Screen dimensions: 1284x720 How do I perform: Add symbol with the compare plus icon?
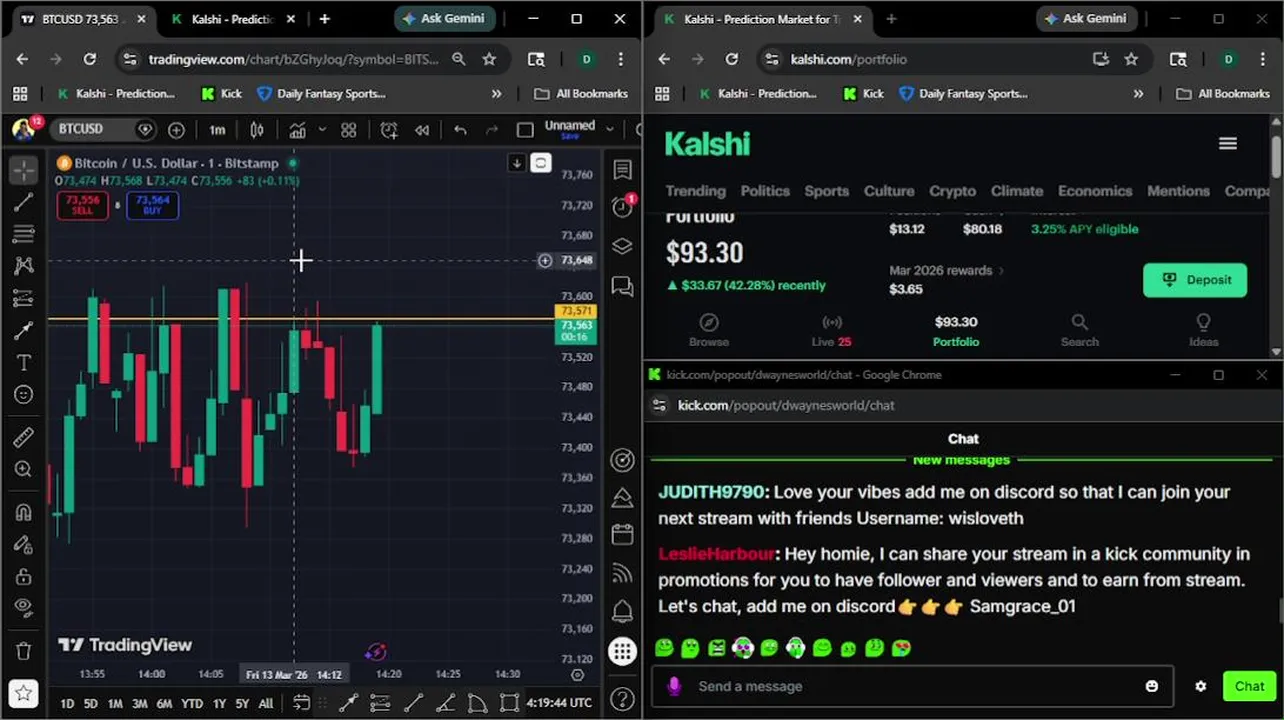click(x=176, y=130)
